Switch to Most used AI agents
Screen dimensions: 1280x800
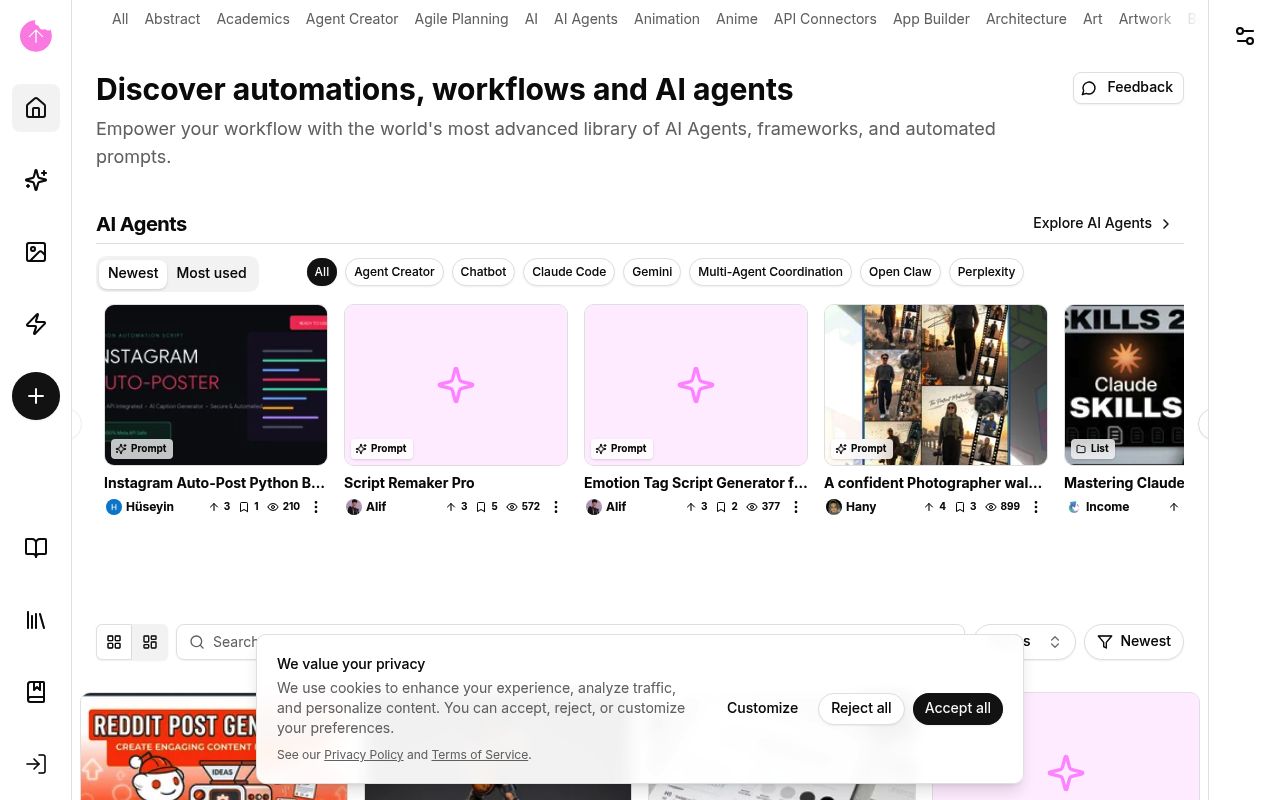211,273
